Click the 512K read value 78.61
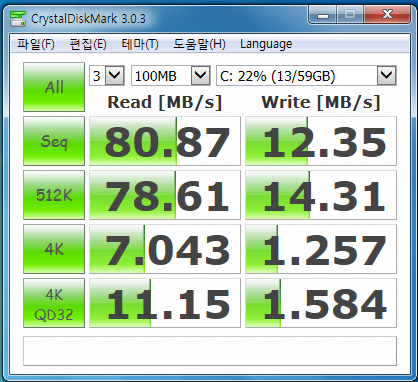Viewport: 418px width, 382px height. tap(165, 195)
